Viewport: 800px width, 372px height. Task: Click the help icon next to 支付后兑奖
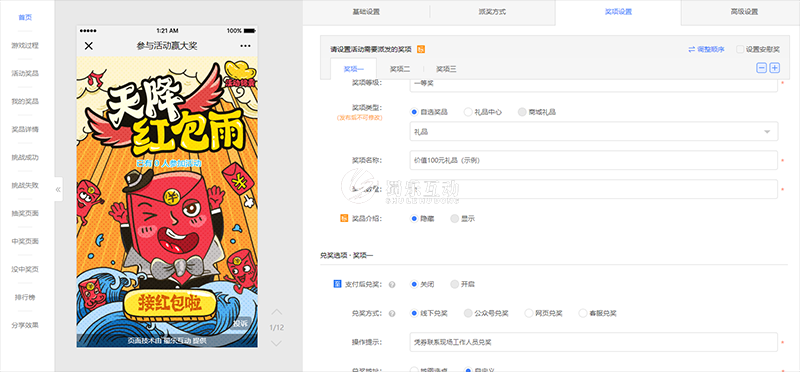392,285
